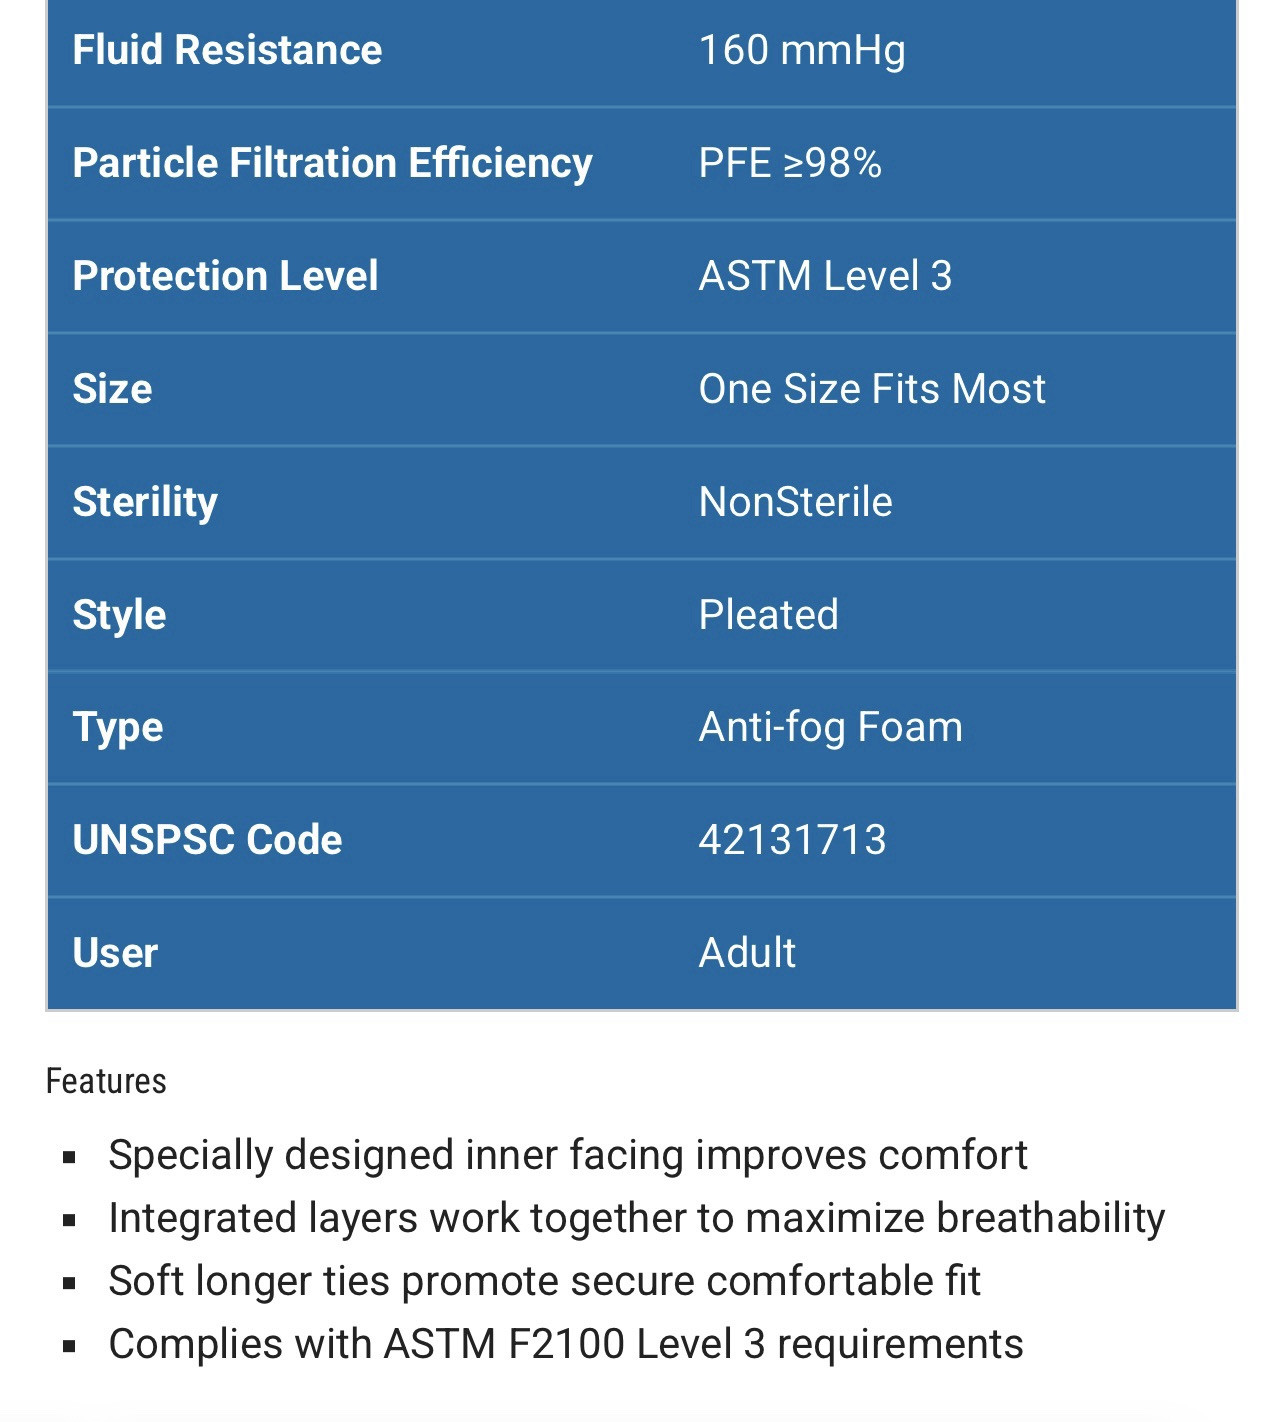Image resolution: width=1273 pixels, height=1422 pixels.
Task: Click the Adult user value
Action: pyautogui.click(x=747, y=953)
